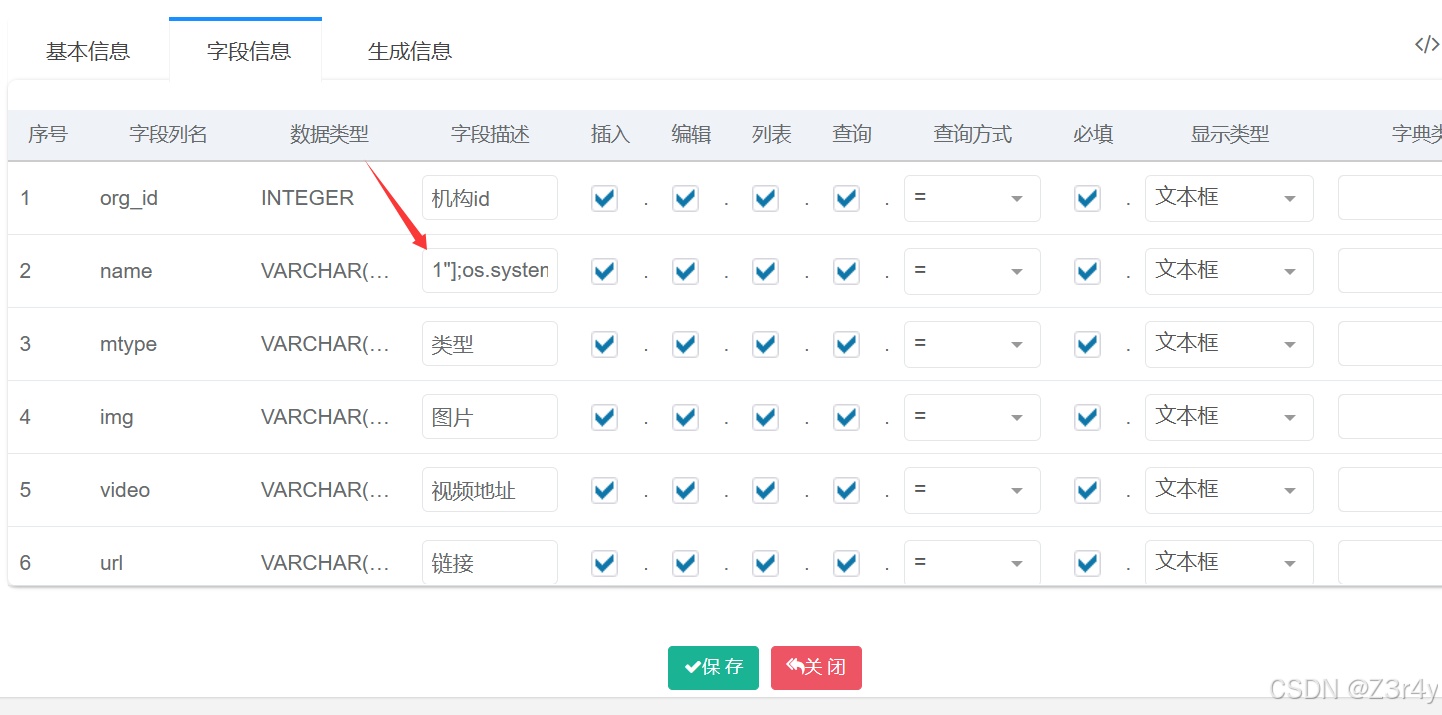
Task: Click the green 保存 button
Action: tap(713, 667)
